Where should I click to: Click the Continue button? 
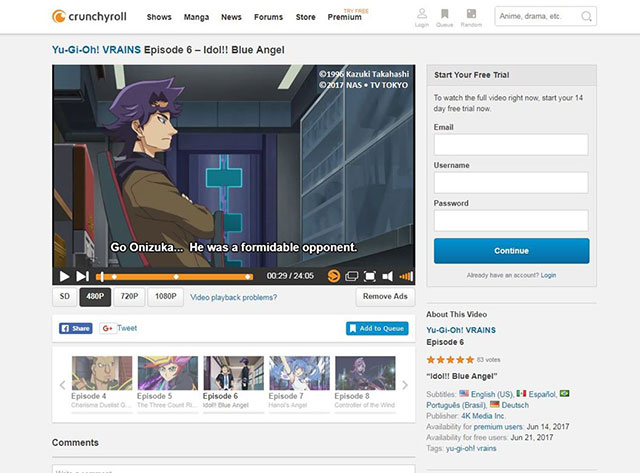pos(511,251)
